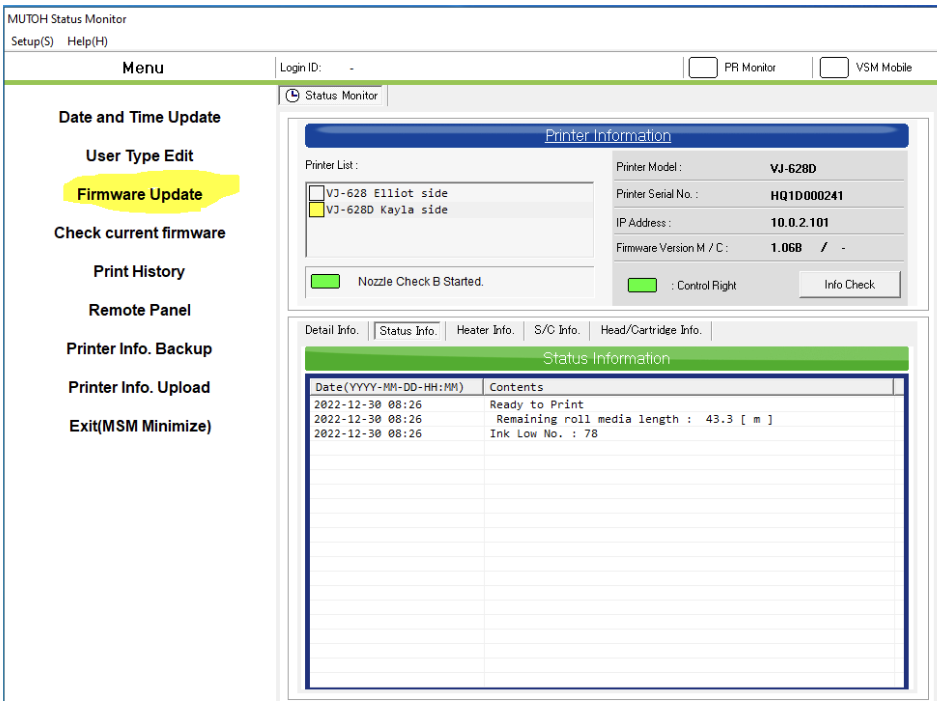Switch to the Detail Info. tab
948x726 pixels.
coord(332,330)
